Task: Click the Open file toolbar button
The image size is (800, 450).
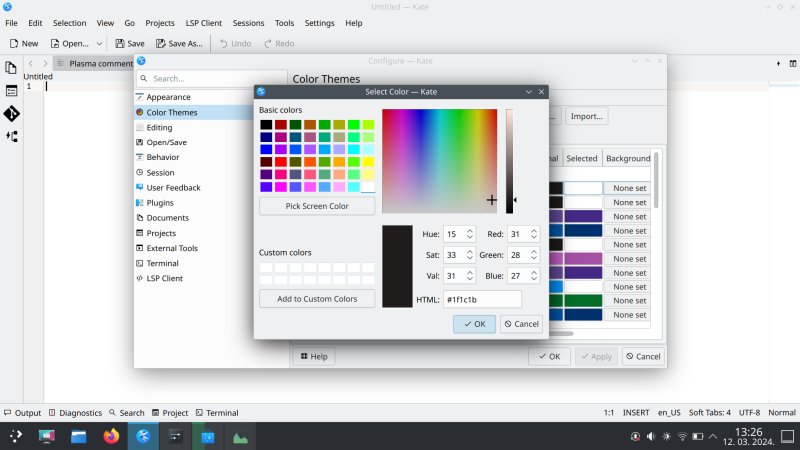Action: [x=70, y=43]
